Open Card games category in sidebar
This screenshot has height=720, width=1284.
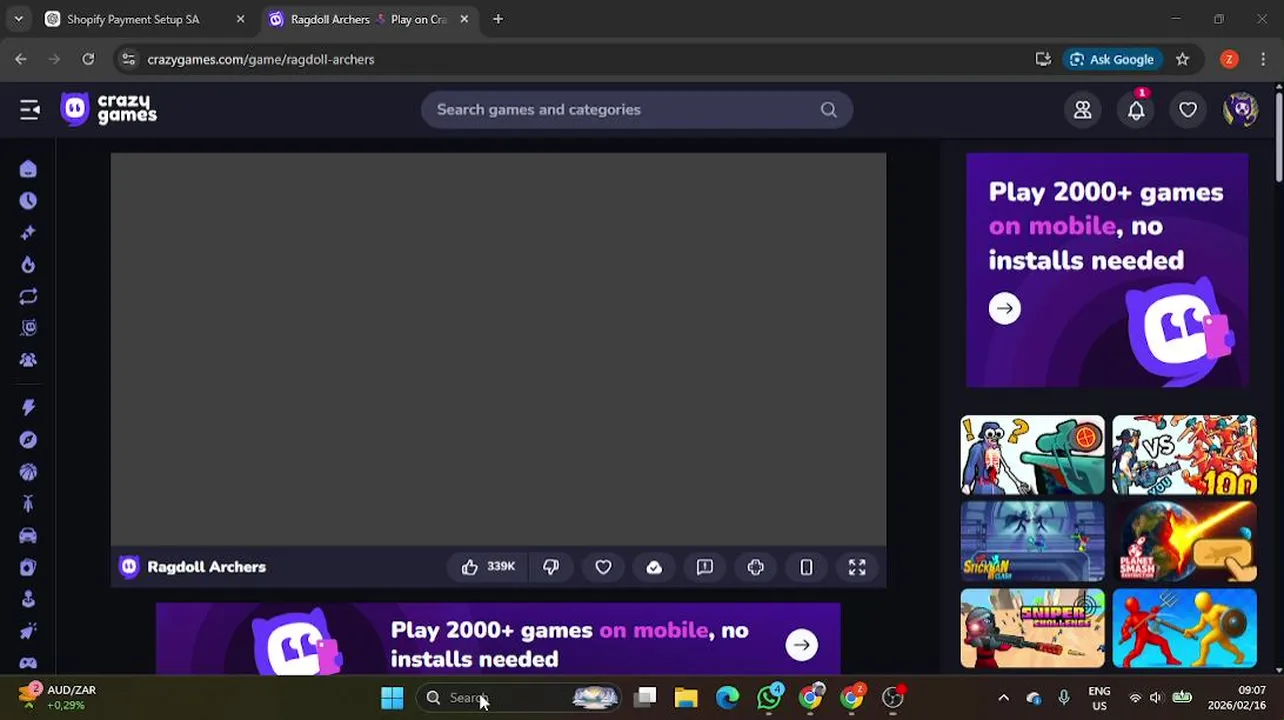tap(28, 567)
